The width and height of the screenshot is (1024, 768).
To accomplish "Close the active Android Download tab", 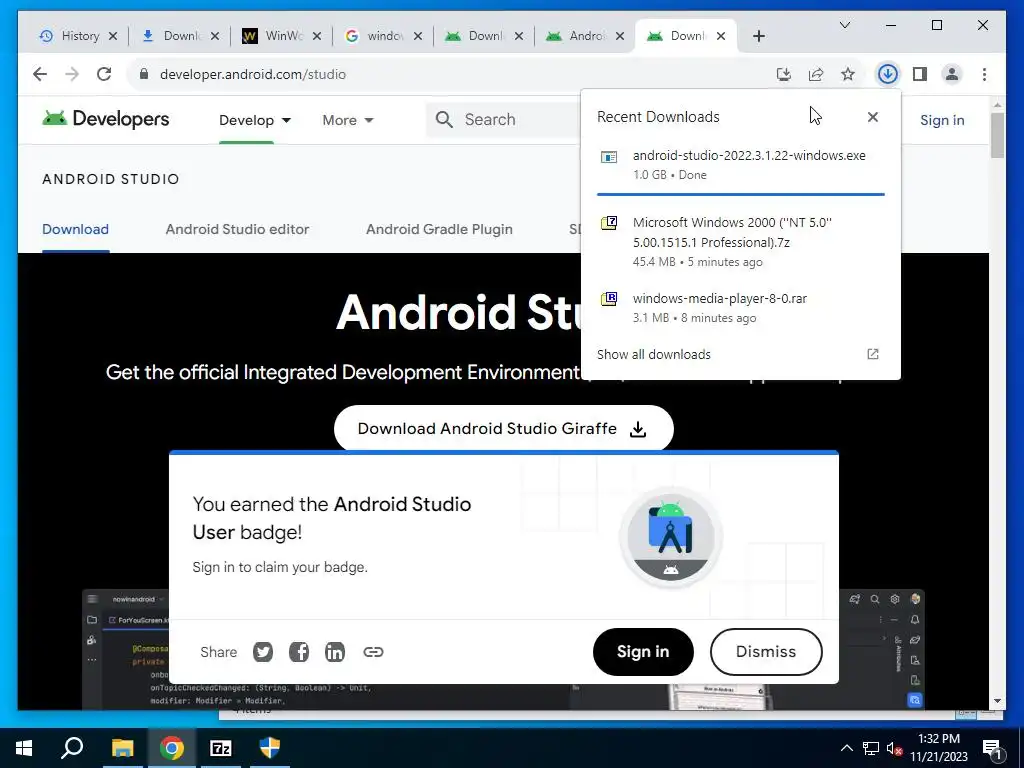I will pos(721,36).
